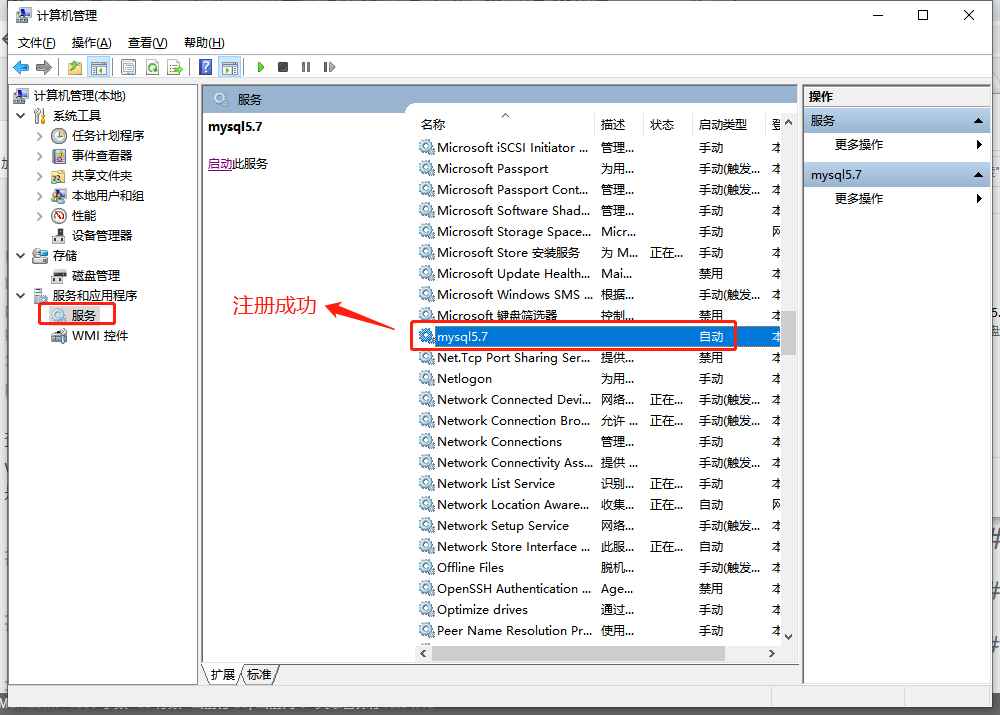Select Network Connections service row
The image size is (1000, 715).
tap(599, 441)
